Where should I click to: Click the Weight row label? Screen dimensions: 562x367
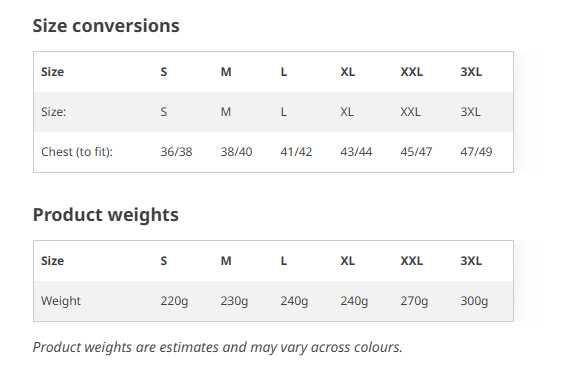pyautogui.click(x=61, y=301)
